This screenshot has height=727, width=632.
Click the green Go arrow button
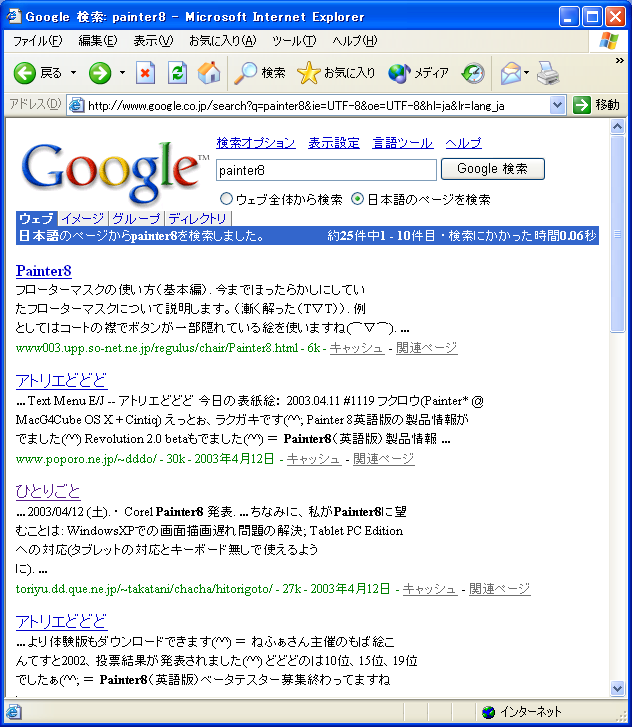pos(581,105)
